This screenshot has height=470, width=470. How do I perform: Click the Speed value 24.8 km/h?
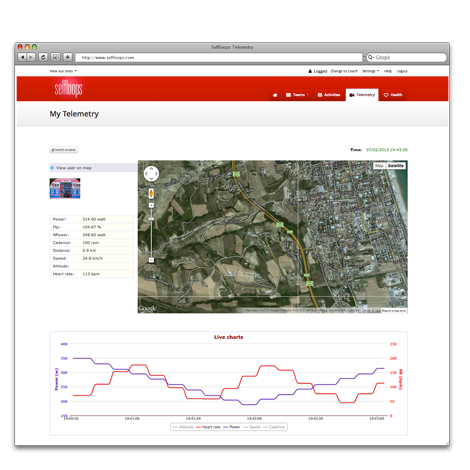click(93, 258)
